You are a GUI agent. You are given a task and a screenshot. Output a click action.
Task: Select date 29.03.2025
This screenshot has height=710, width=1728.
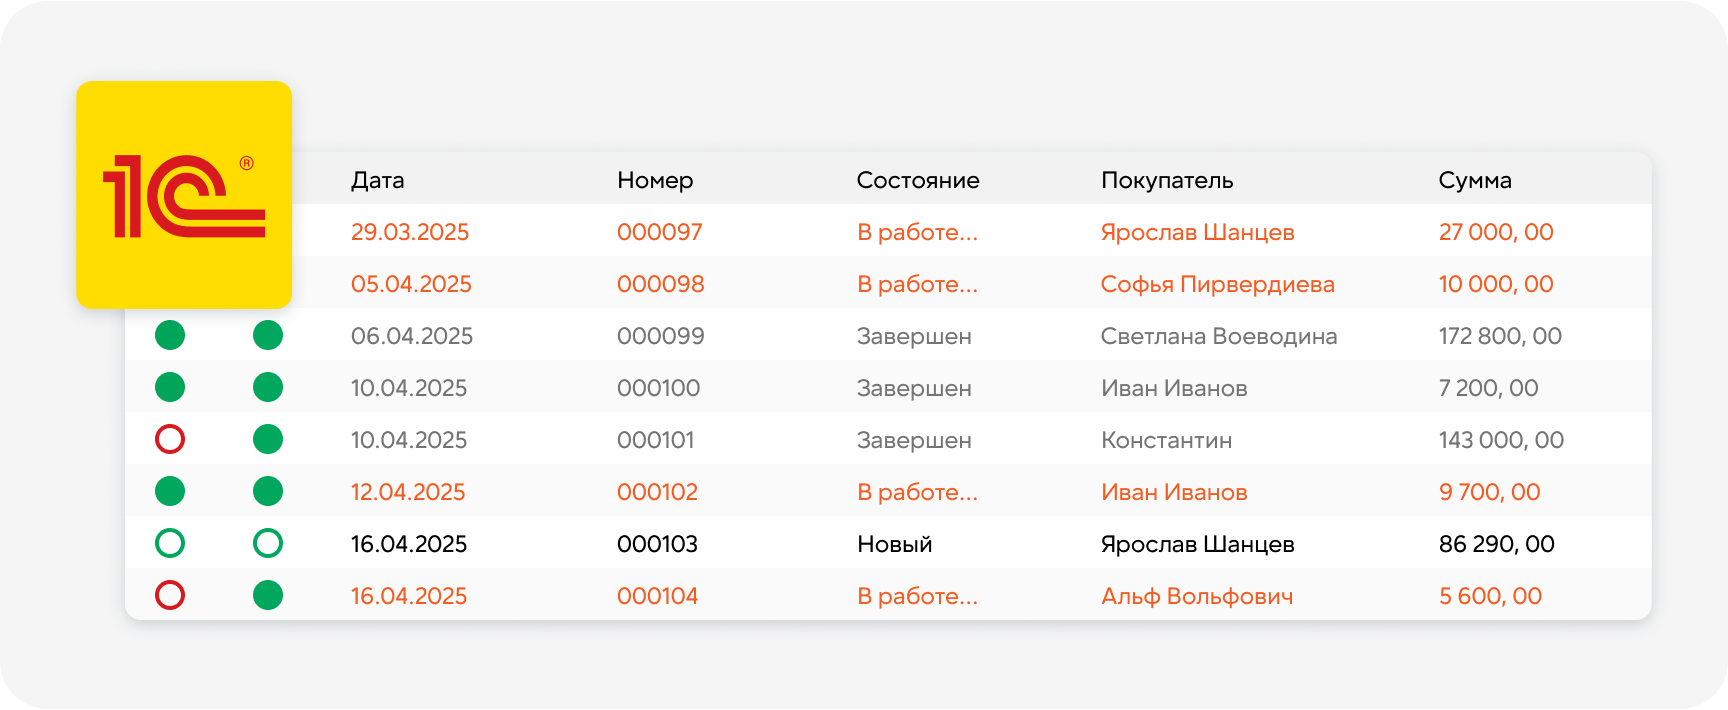[410, 232]
